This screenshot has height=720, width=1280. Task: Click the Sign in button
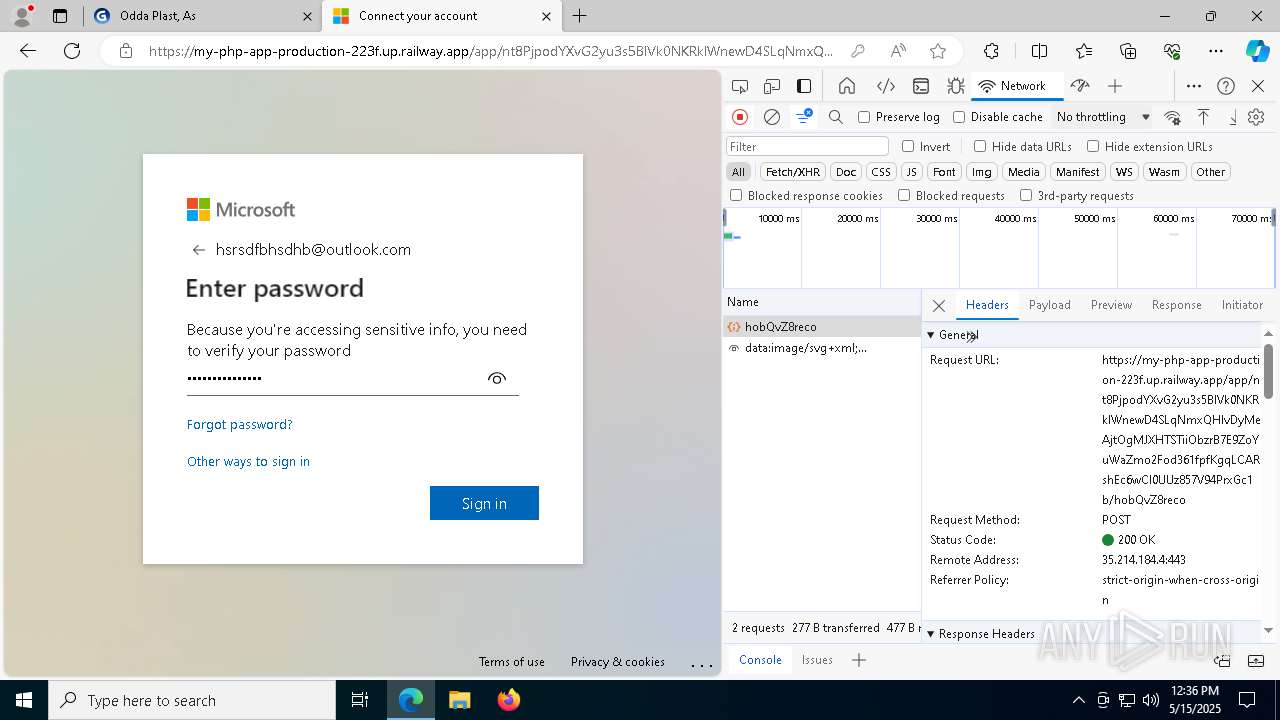(484, 503)
